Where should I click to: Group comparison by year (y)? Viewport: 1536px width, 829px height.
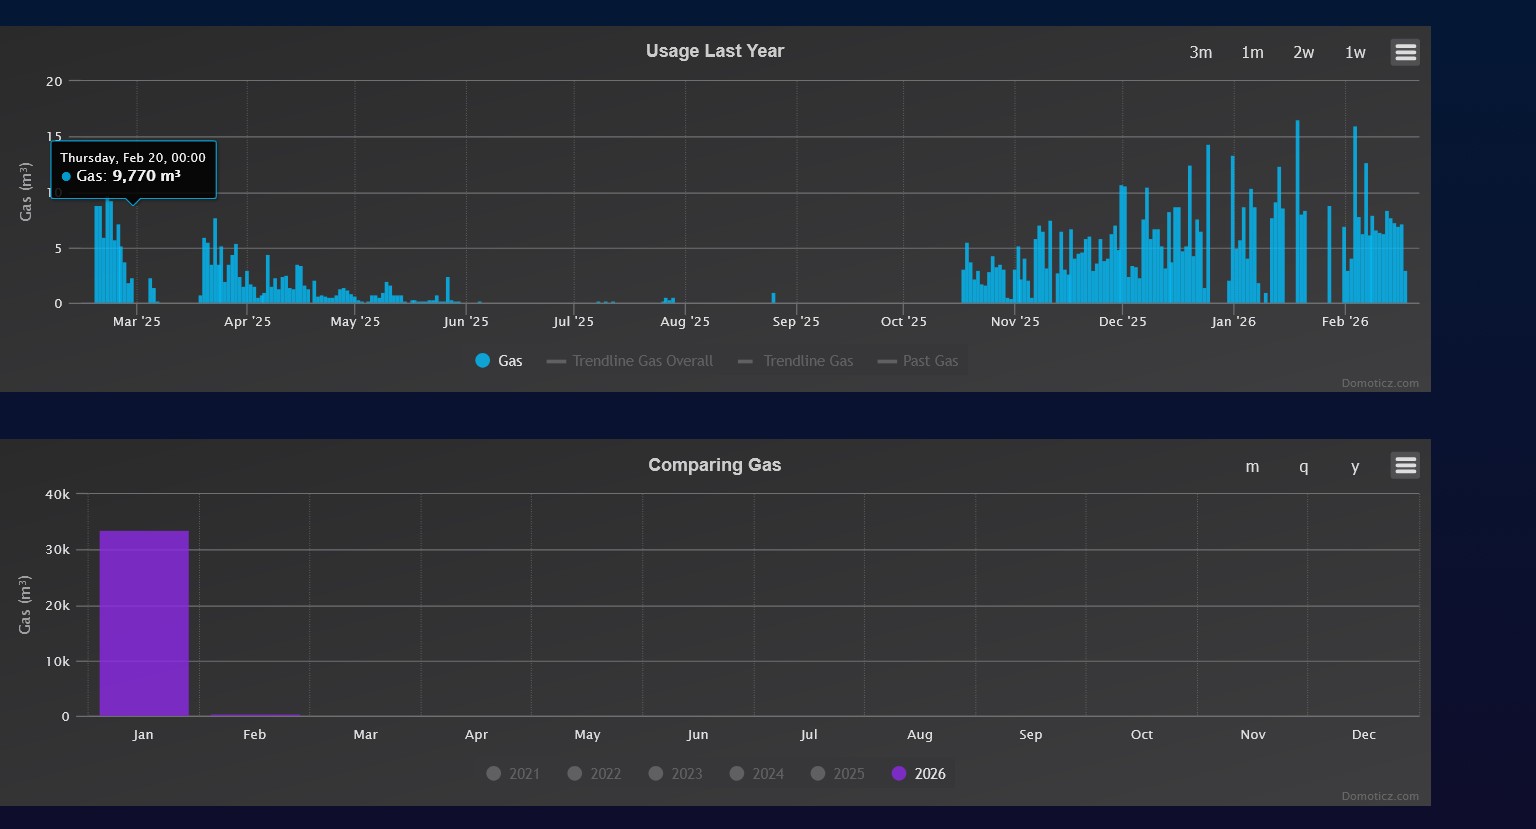coord(1355,467)
